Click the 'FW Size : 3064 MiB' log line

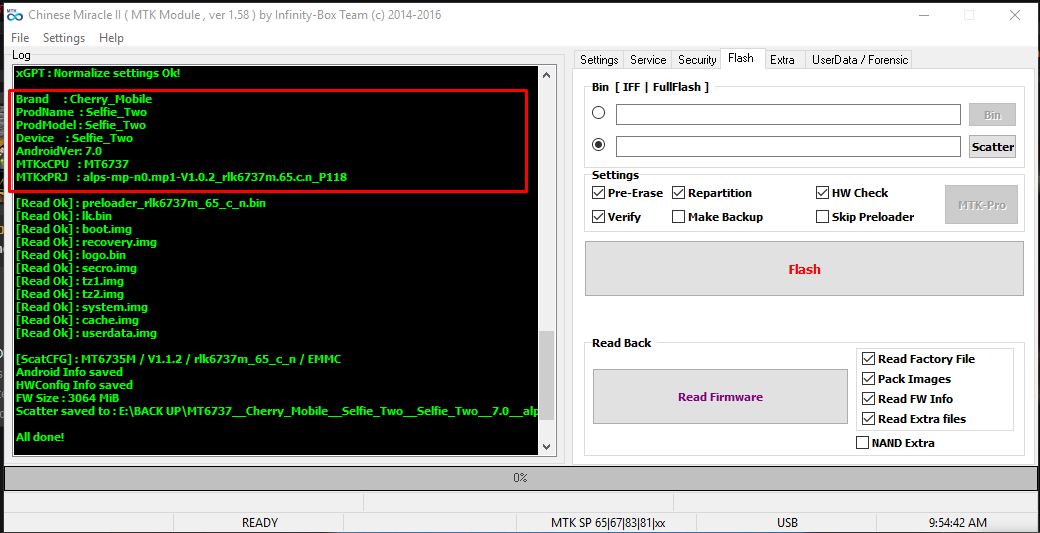68,398
